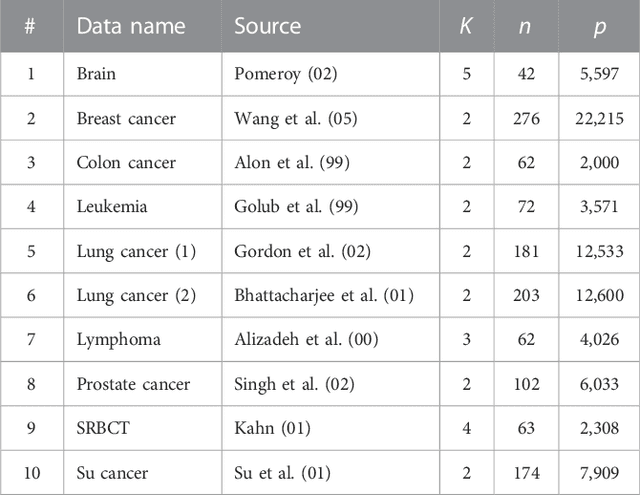Open the 'Bhattacharjee et al. (01)' citation

(x=323, y=295)
